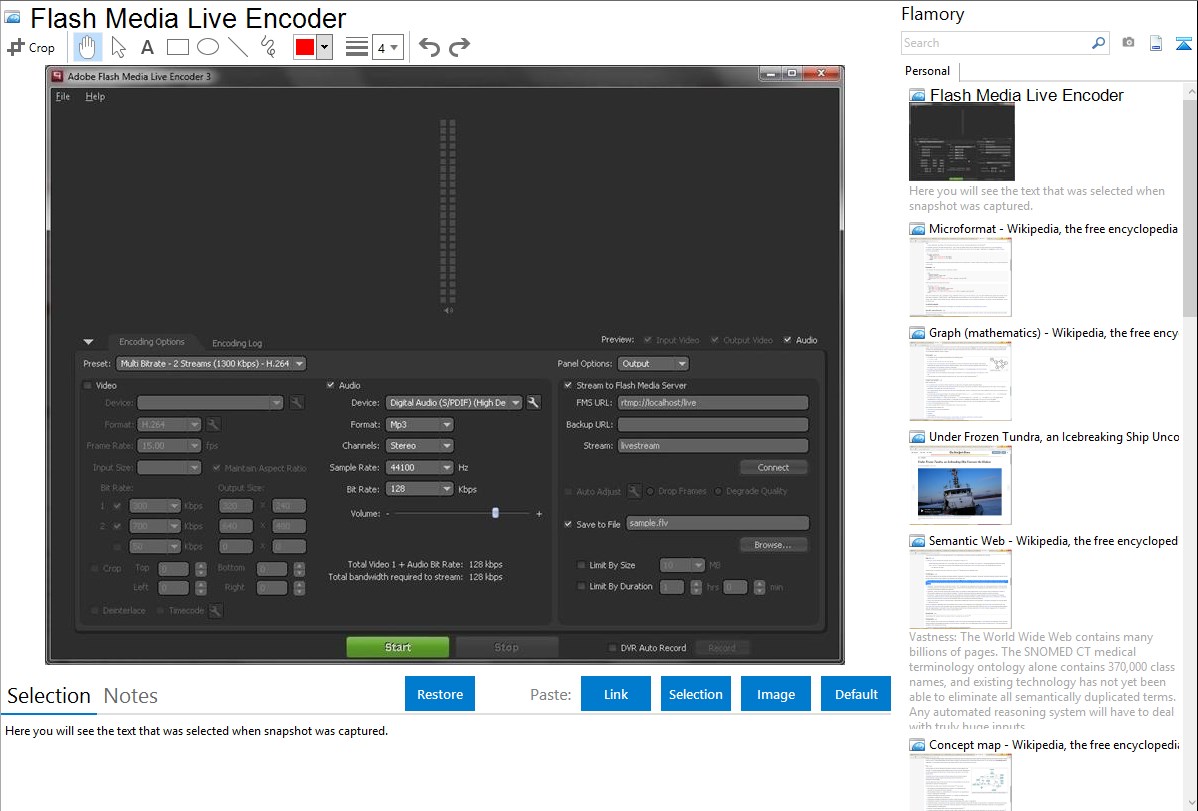The image size is (1198, 811).
Task: Click the red color swatch
Action: tap(305, 47)
